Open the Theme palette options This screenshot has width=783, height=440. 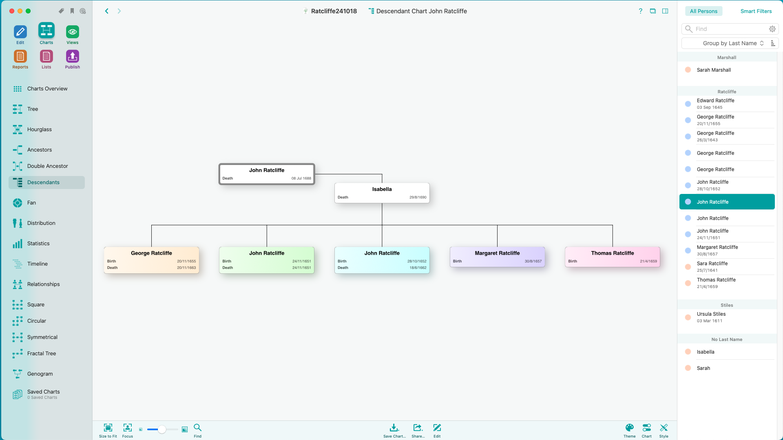pos(629,430)
